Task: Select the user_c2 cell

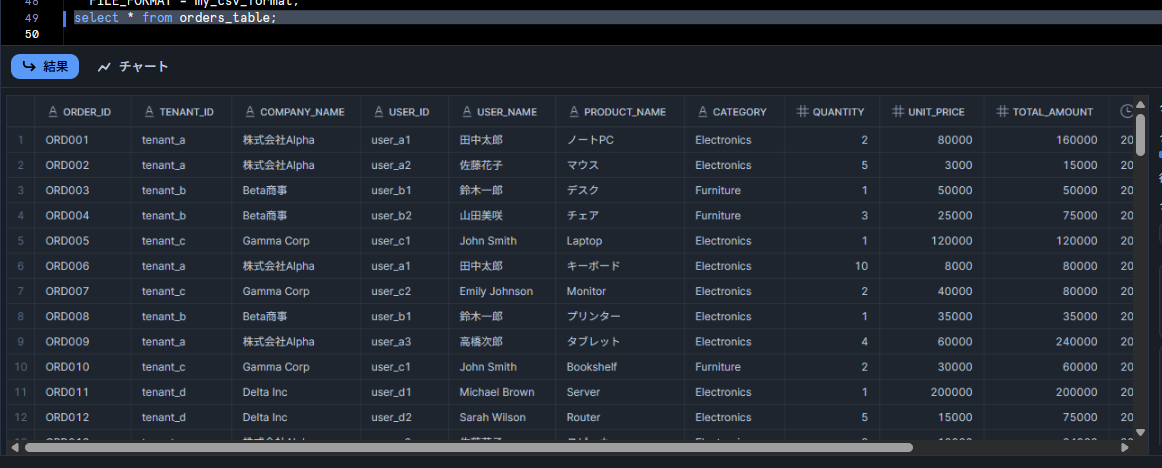Action: [405, 291]
